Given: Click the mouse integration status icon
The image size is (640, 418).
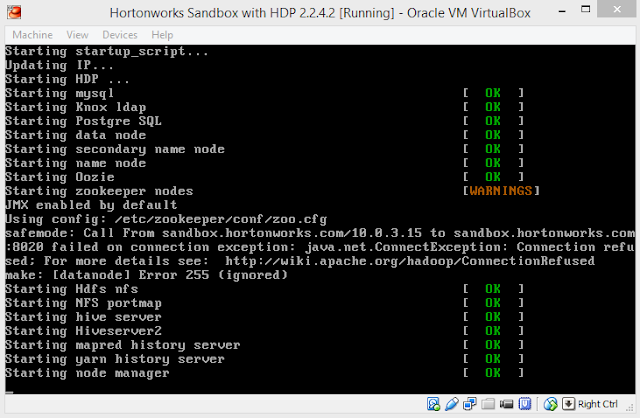Looking at the screenshot, I should point(550,404).
